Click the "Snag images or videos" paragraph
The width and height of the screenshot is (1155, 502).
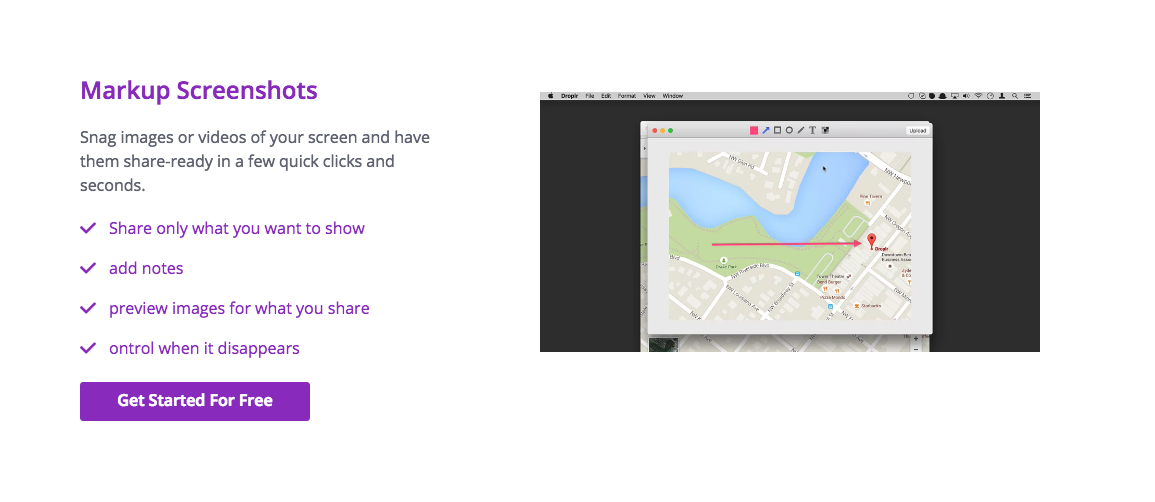[x=255, y=161]
